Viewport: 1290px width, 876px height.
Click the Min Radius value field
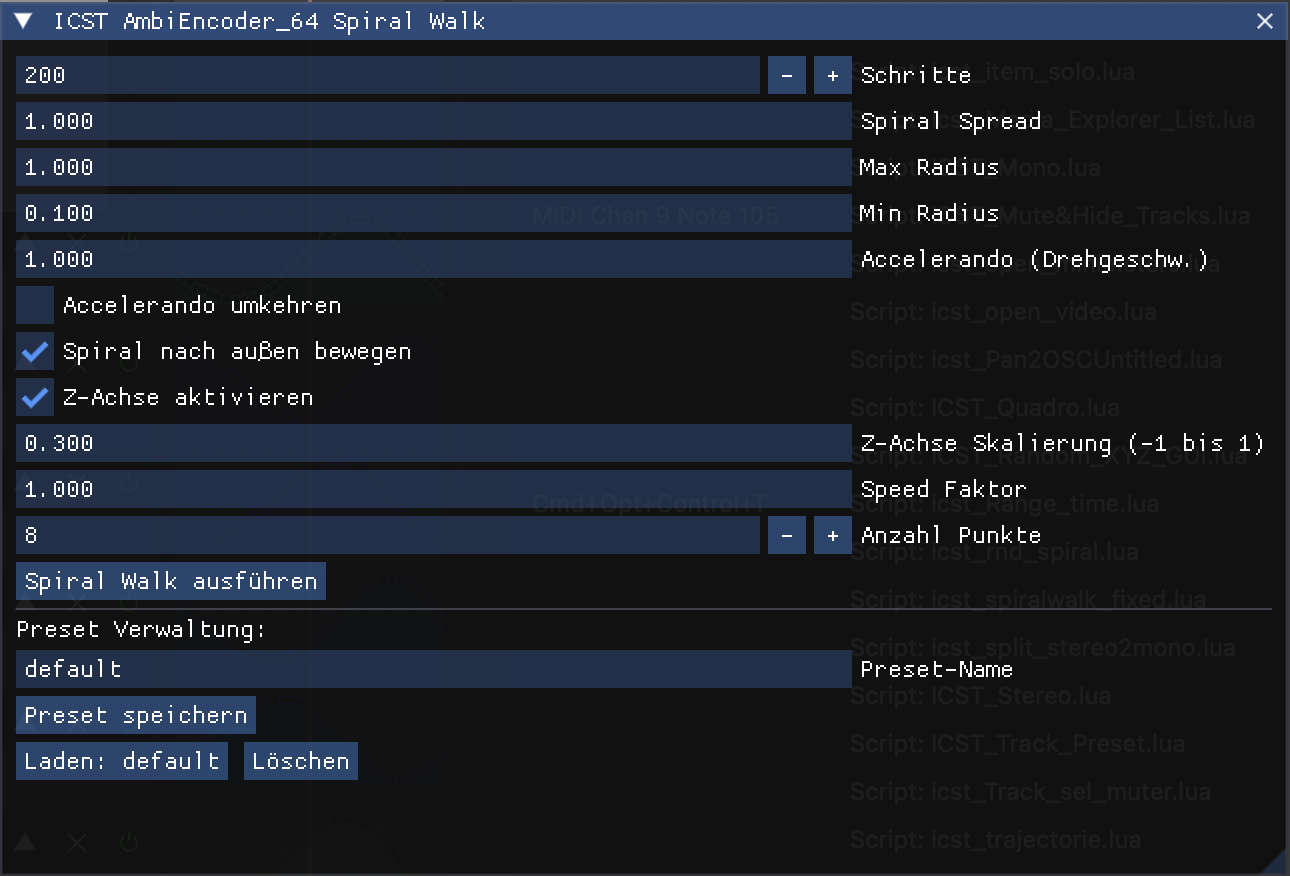[x=433, y=213]
